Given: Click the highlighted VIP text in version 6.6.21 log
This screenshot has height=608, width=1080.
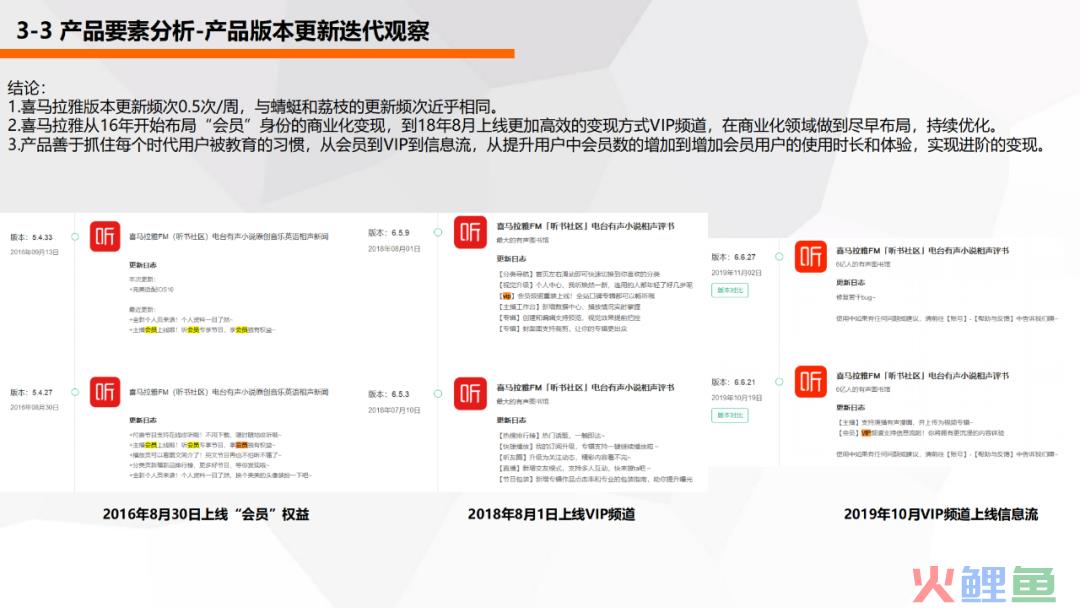Looking at the screenshot, I should (x=866, y=433).
